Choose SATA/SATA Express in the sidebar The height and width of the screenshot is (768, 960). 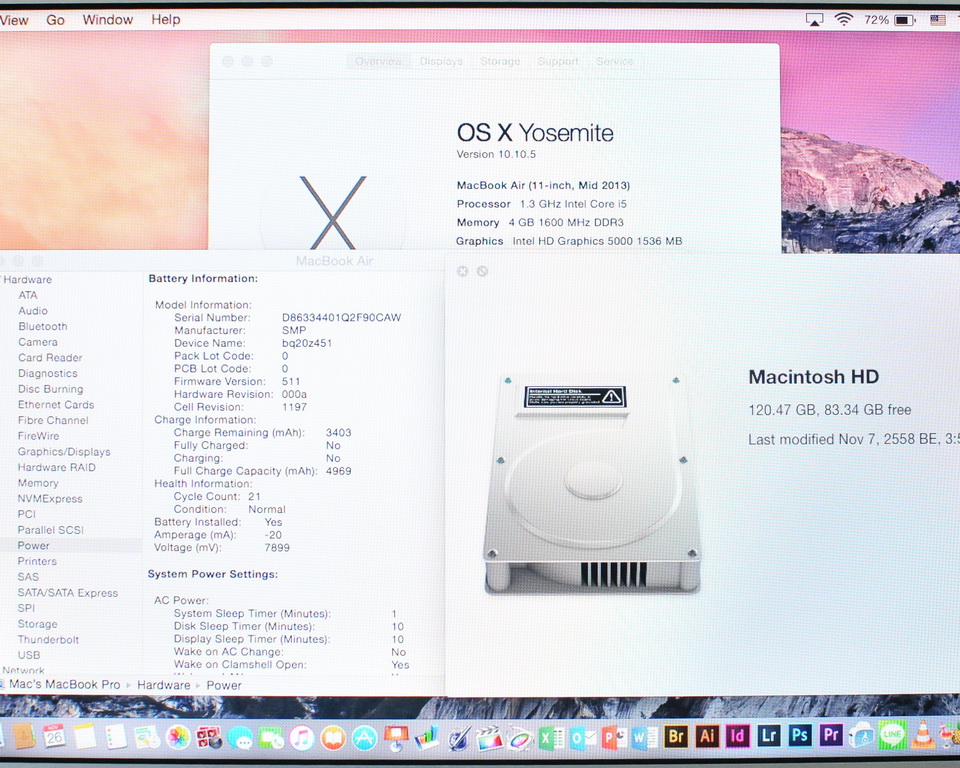point(68,592)
